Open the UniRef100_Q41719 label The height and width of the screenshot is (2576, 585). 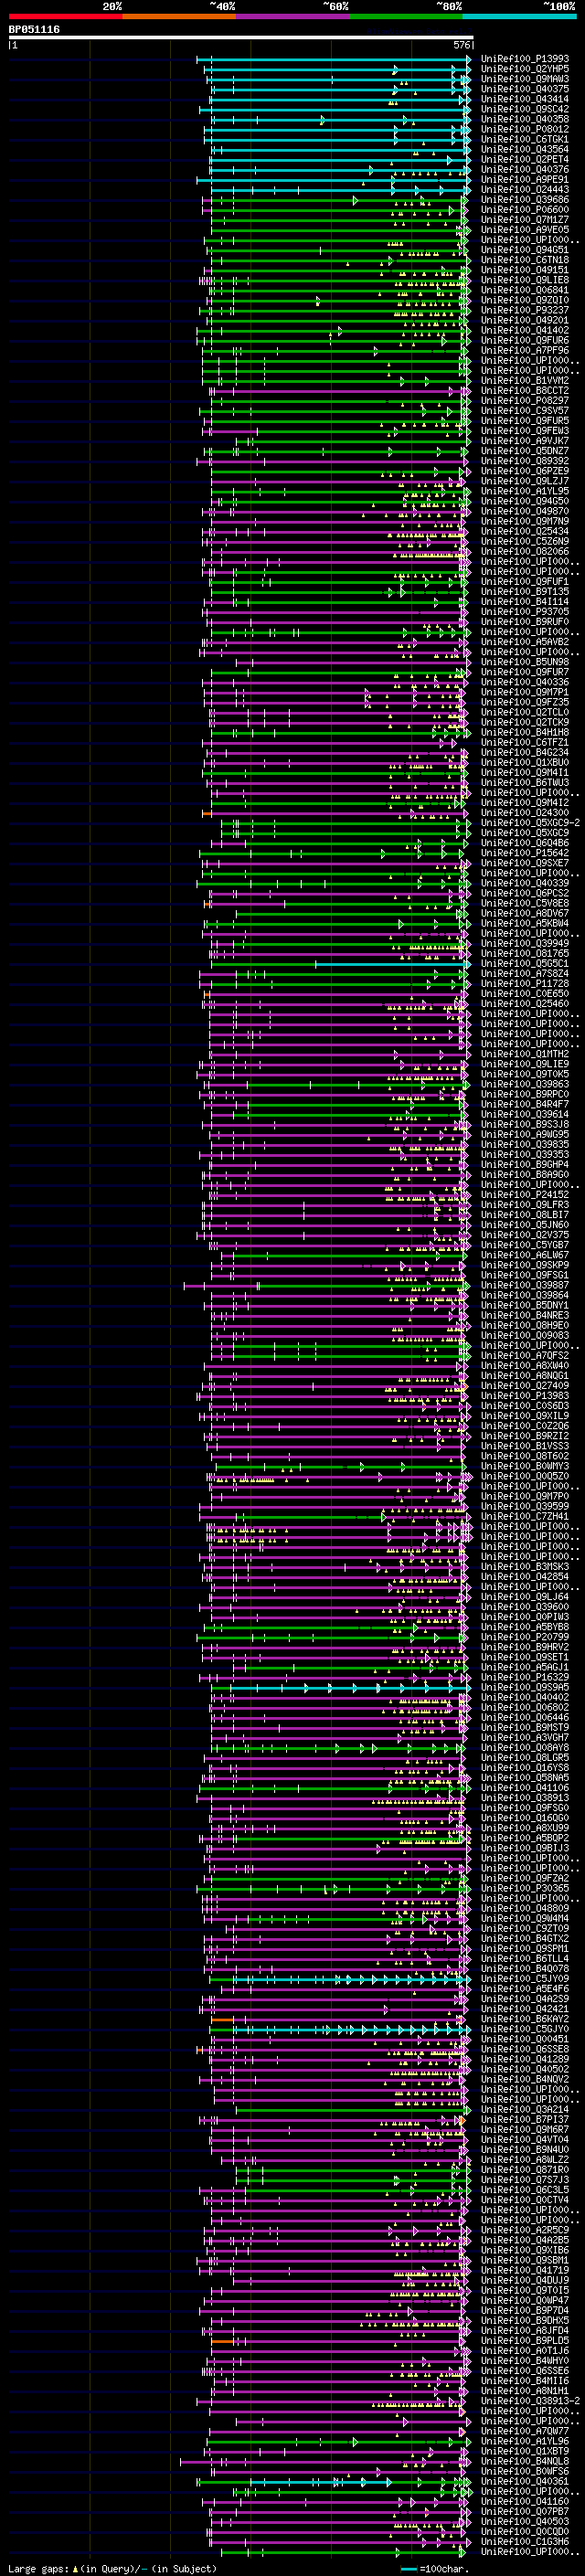525,2270
